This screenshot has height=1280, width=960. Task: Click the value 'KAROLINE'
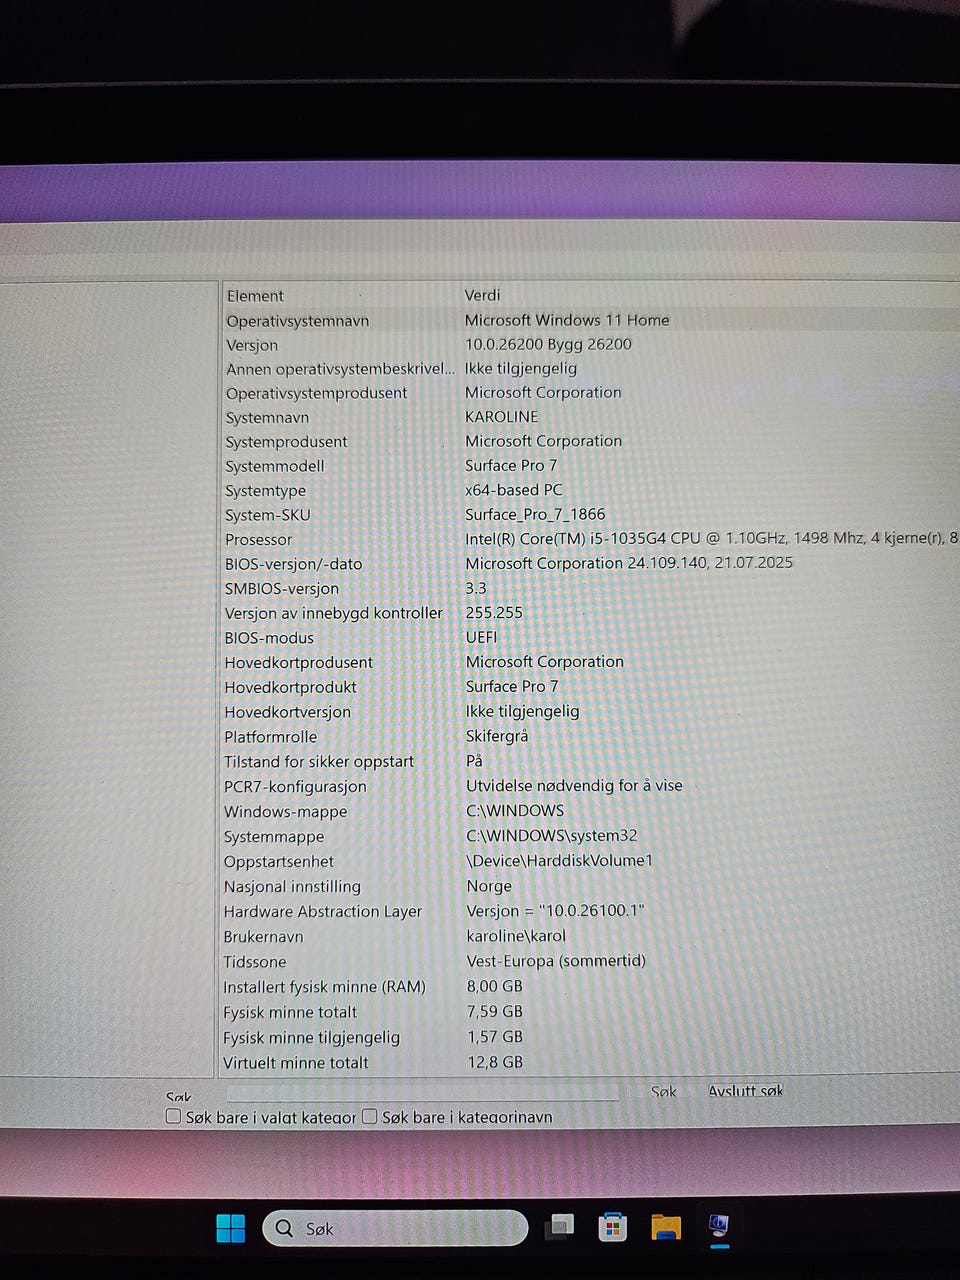[x=501, y=417]
